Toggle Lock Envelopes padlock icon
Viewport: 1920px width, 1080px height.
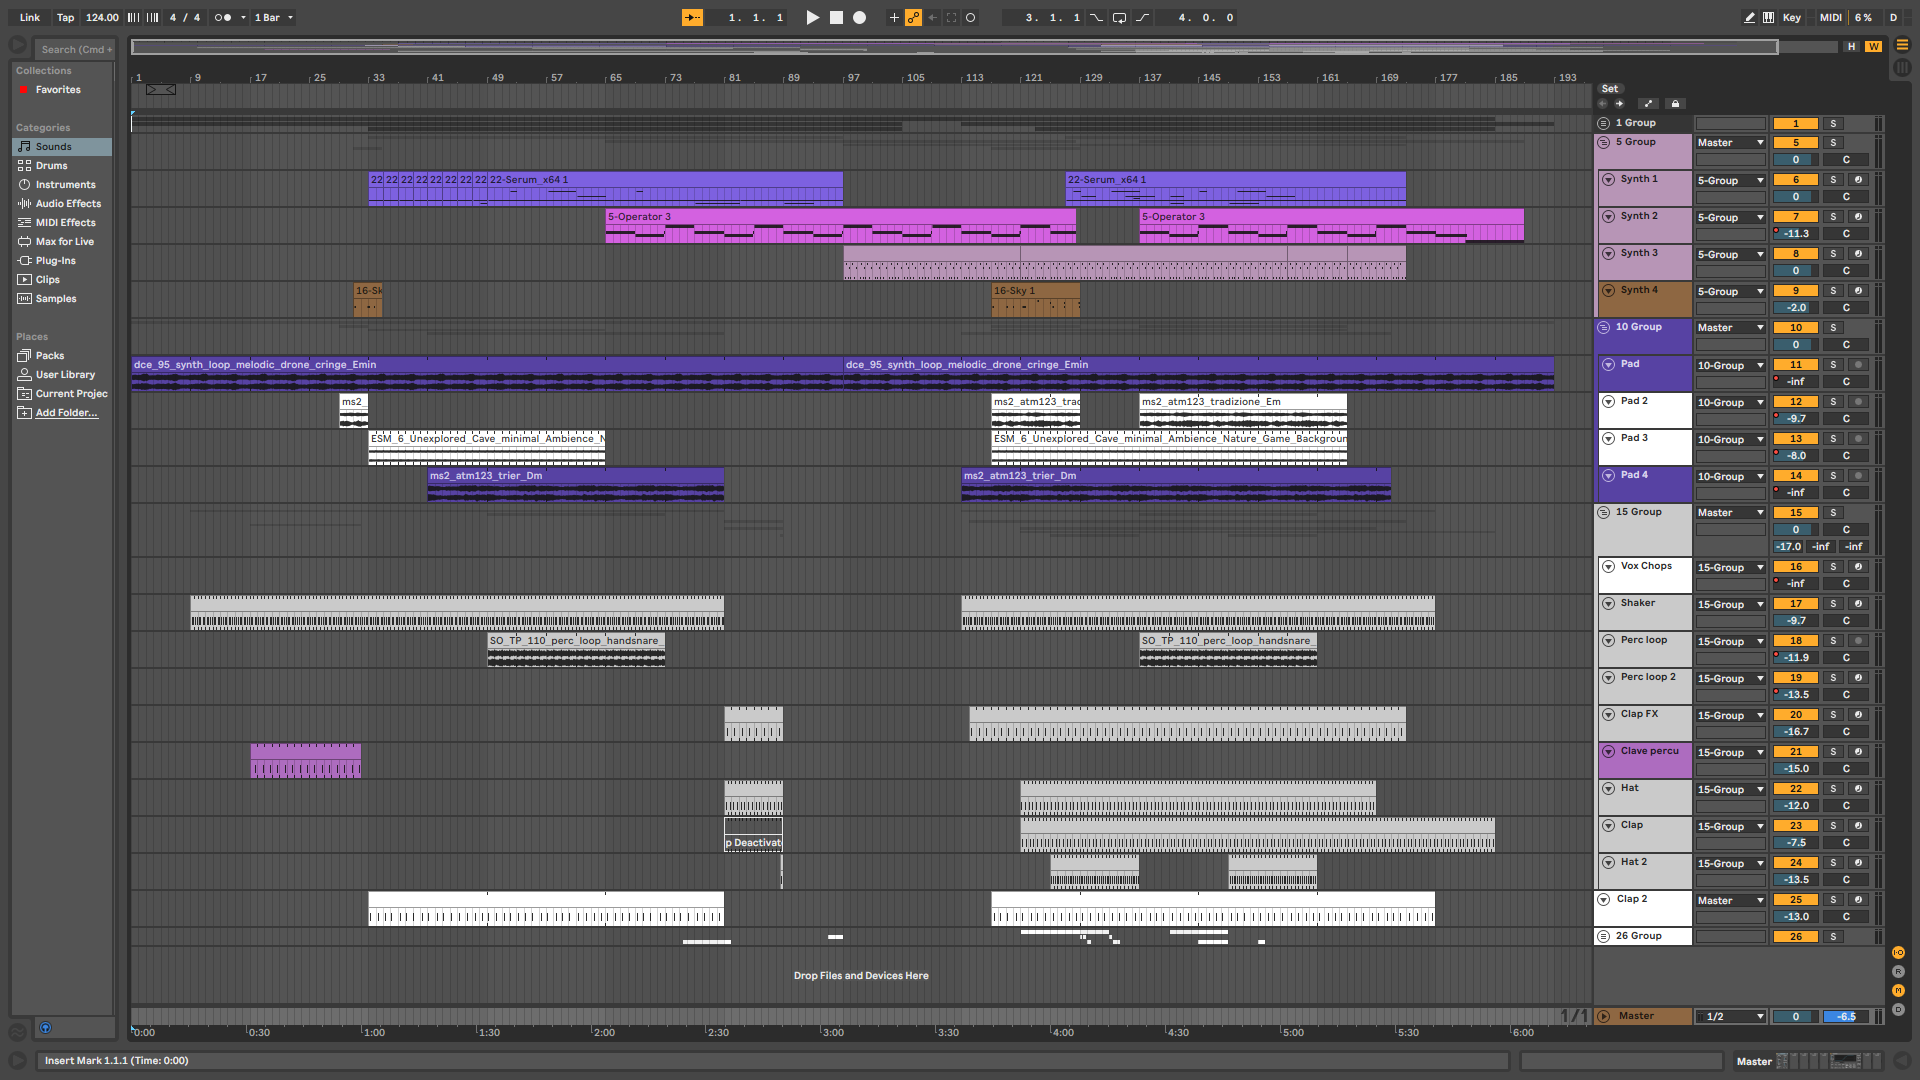click(x=1676, y=104)
